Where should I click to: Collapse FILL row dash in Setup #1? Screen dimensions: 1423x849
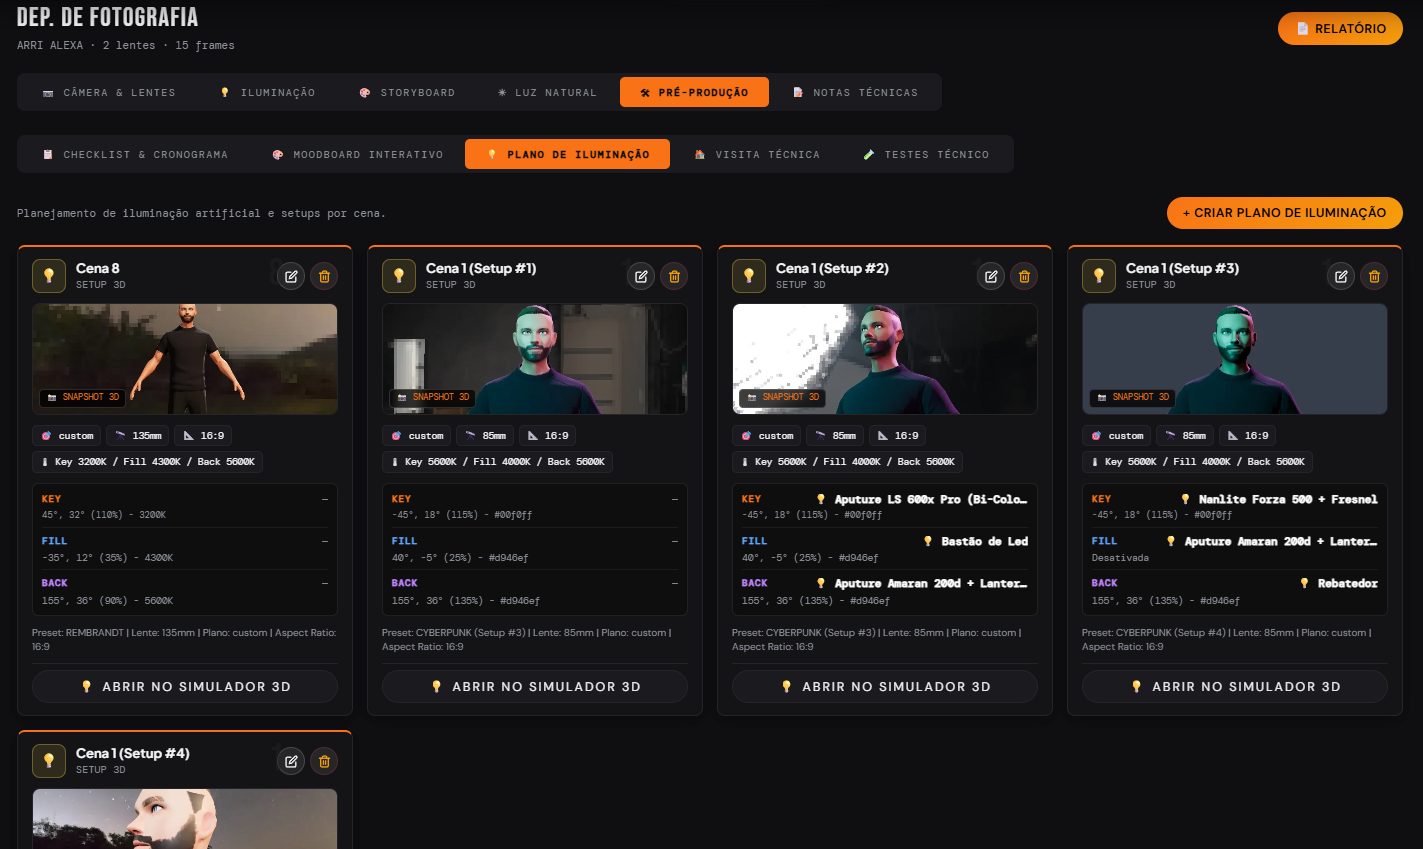[x=675, y=541]
